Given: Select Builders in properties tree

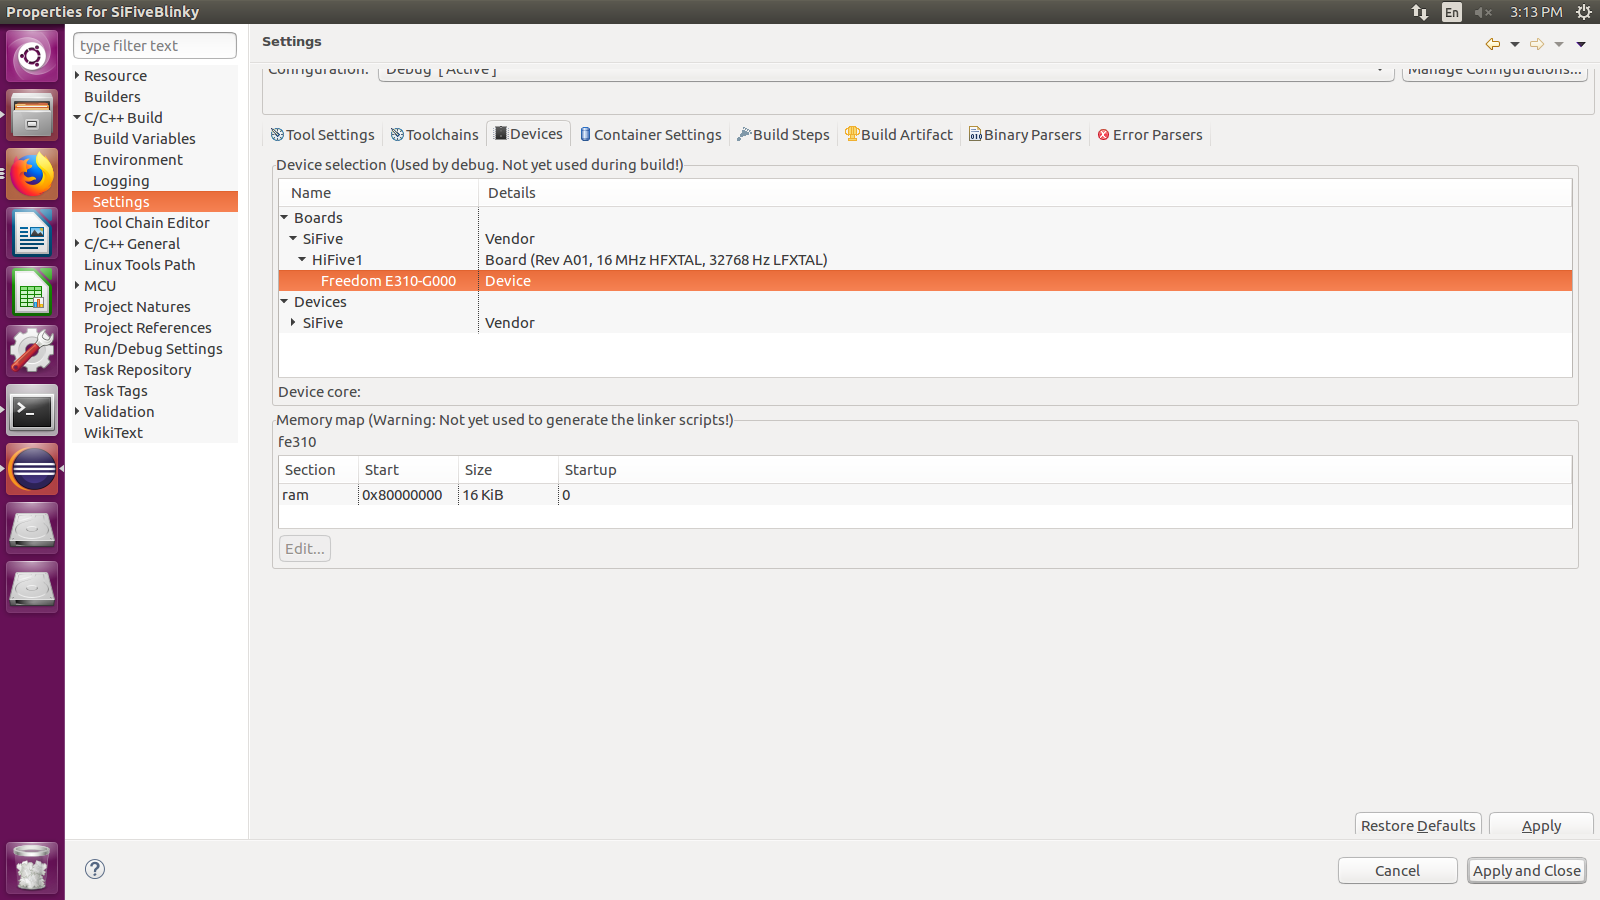Looking at the screenshot, I should [112, 97].
